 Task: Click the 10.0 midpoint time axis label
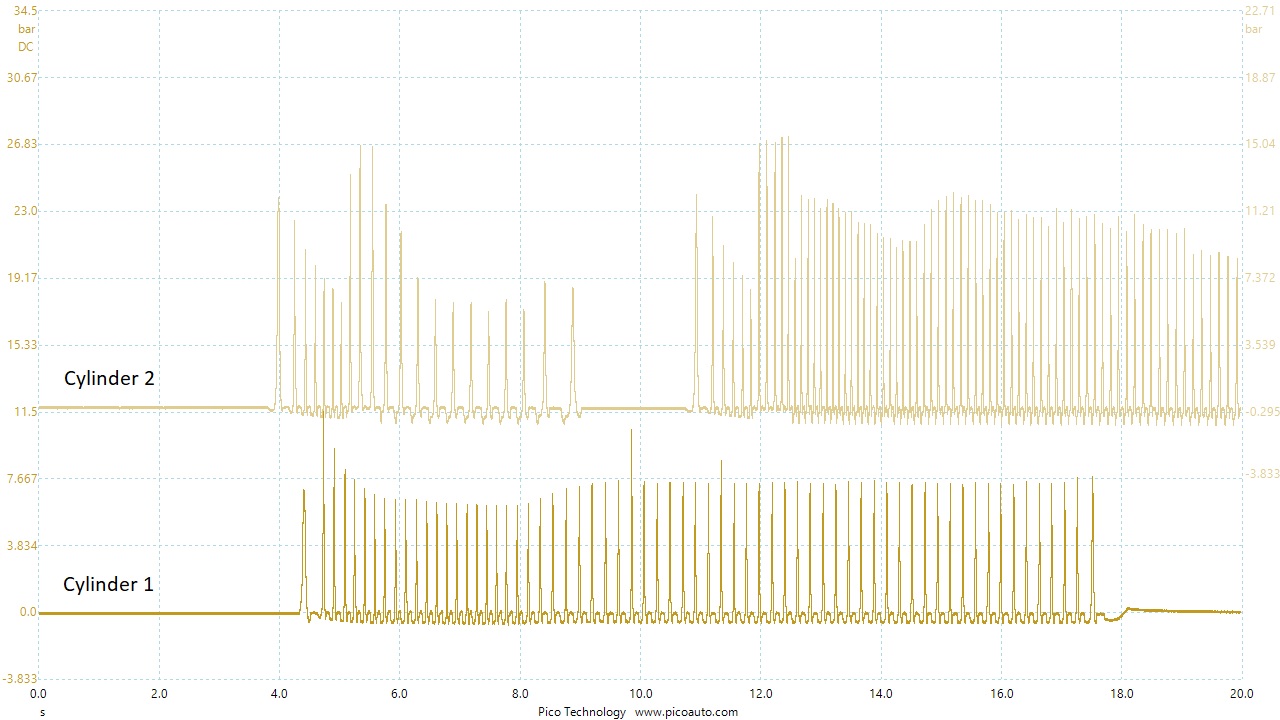click(x=640, y=692)
